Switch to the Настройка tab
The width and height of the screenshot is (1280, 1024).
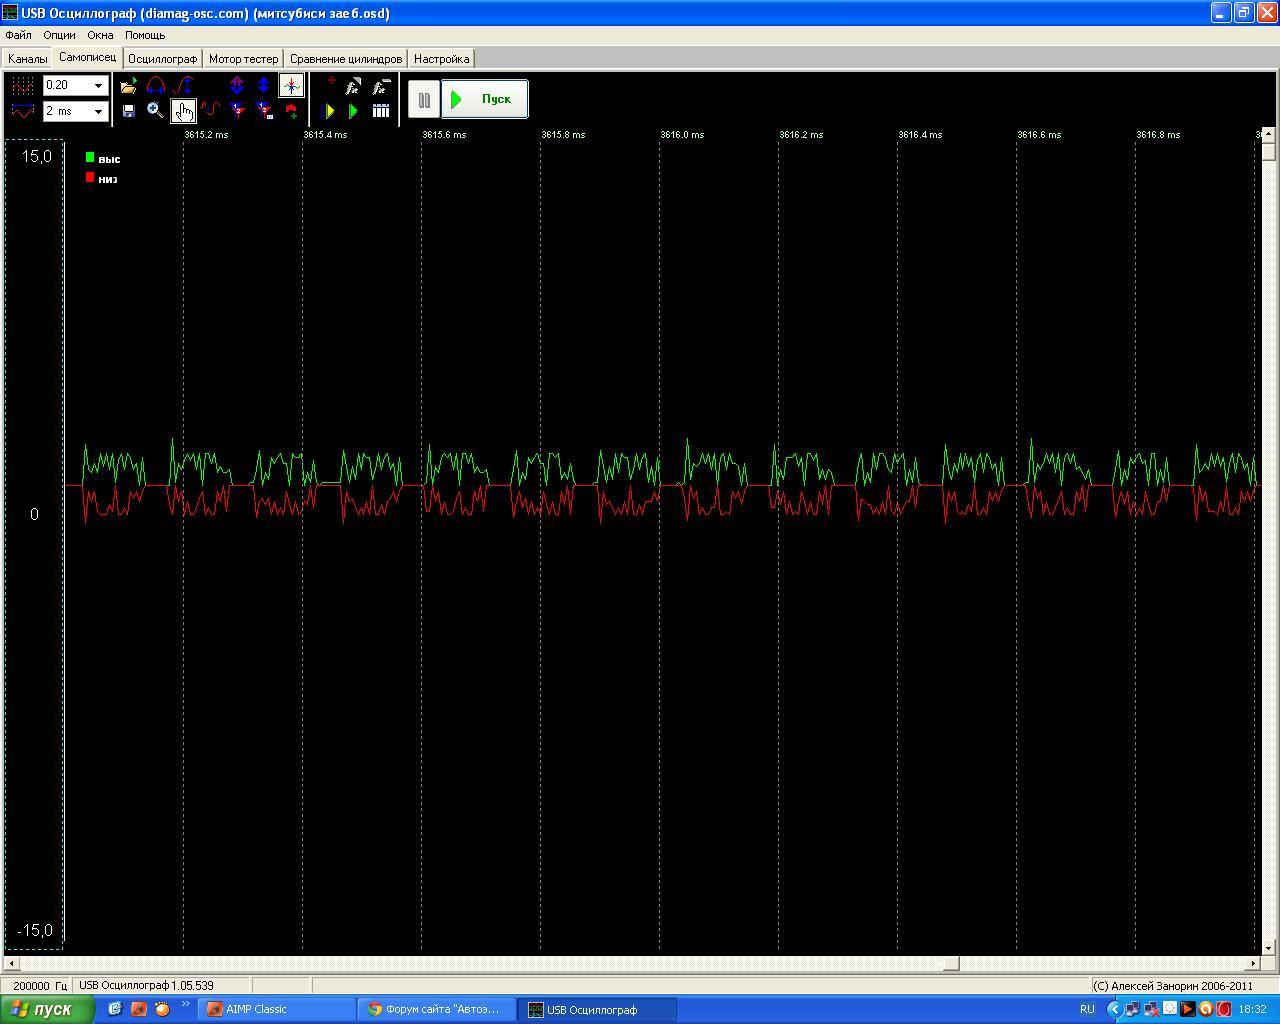pos(441,59)
